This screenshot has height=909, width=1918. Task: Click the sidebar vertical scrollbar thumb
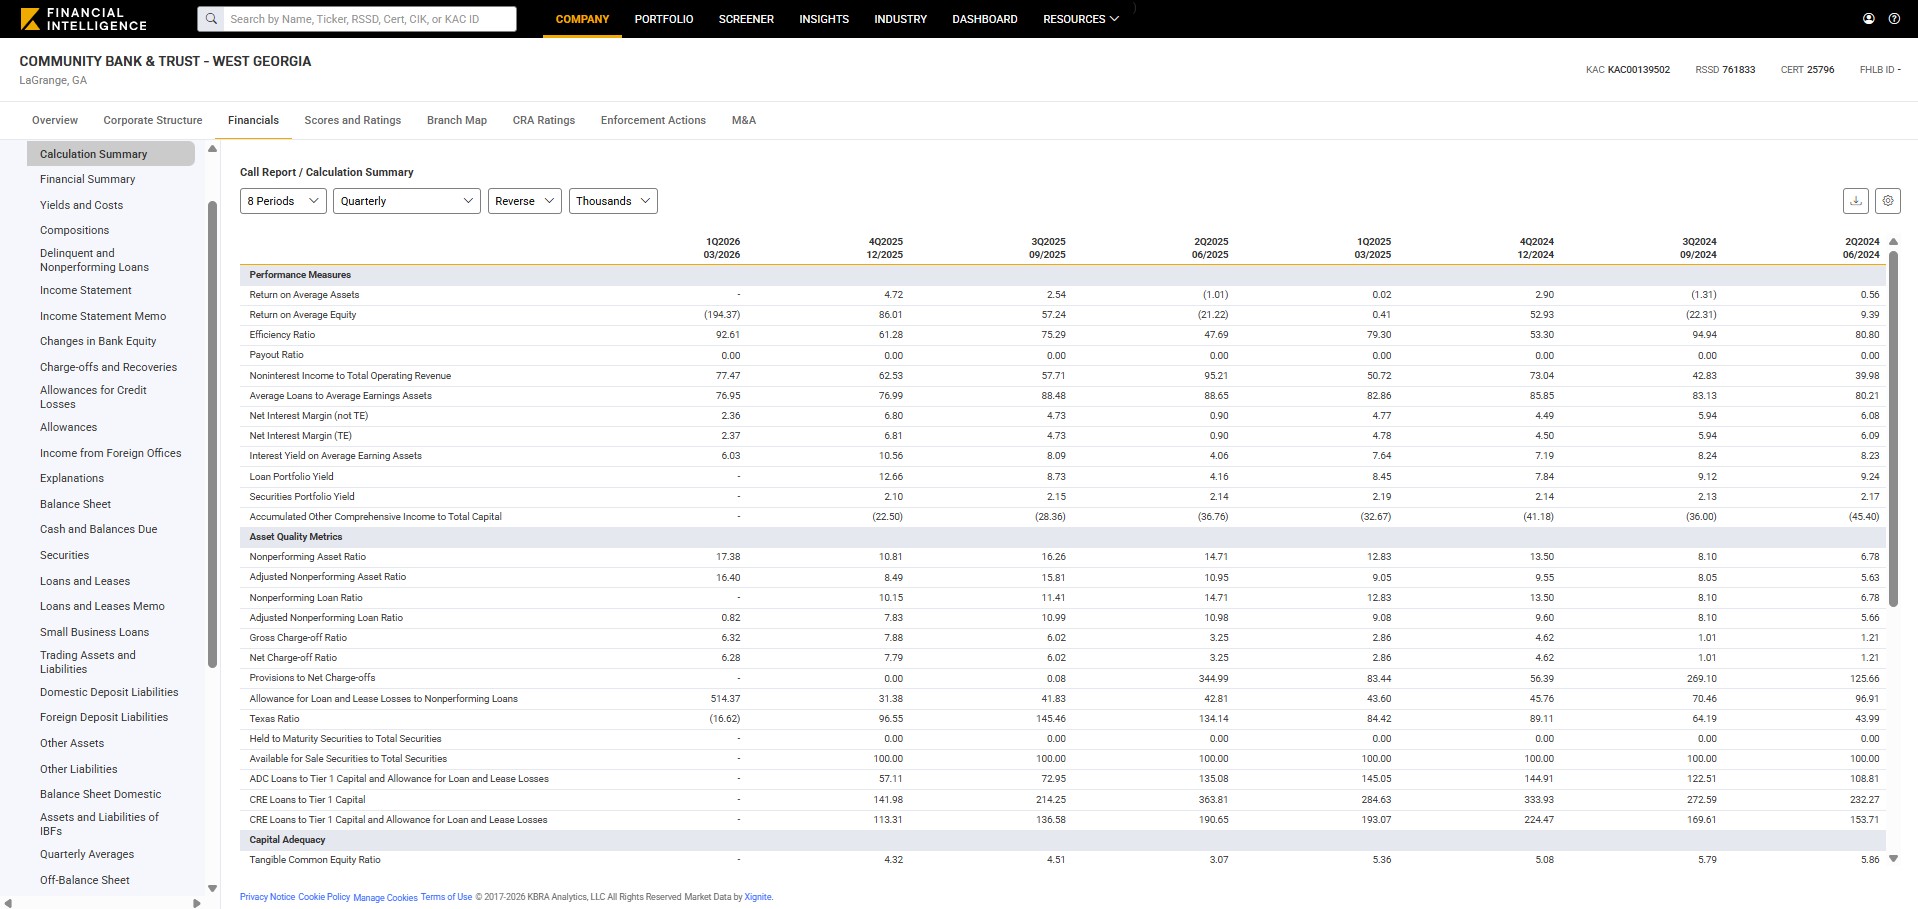tap(212, 434)
